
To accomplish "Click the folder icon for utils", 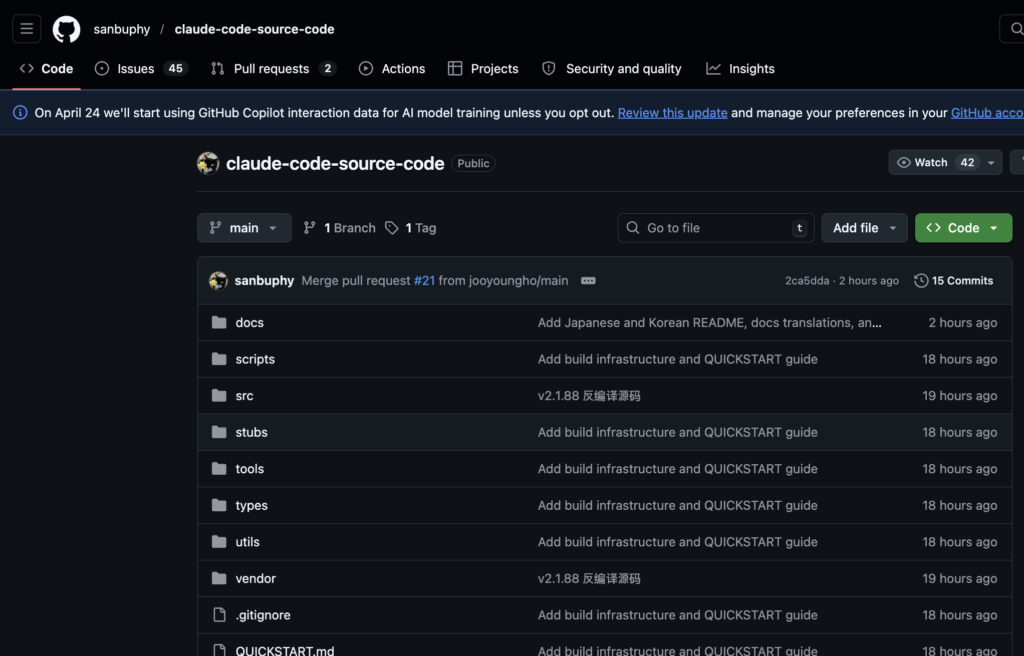I will (x=219, y=542).
